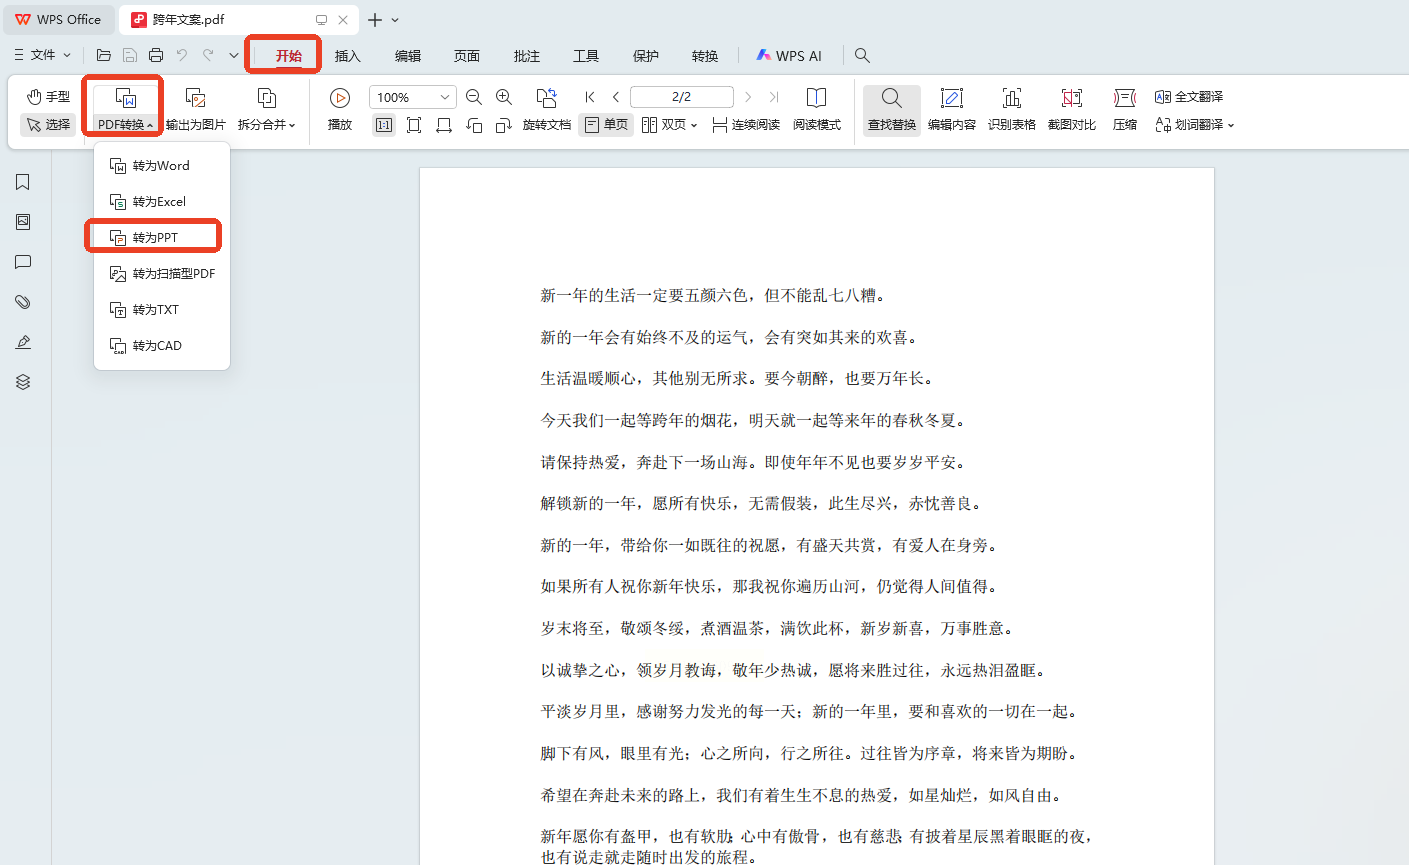The height and width of the screenshot is (865, 1409).
Task: Open the 100% zoom level dropdown
Action: tap(444, 97)
